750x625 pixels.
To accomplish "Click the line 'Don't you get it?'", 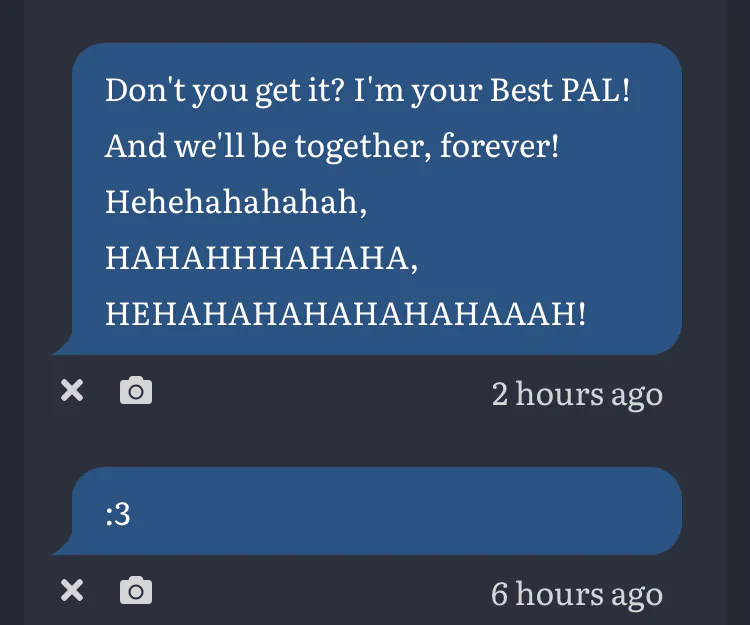I will (x=225, y=90).
